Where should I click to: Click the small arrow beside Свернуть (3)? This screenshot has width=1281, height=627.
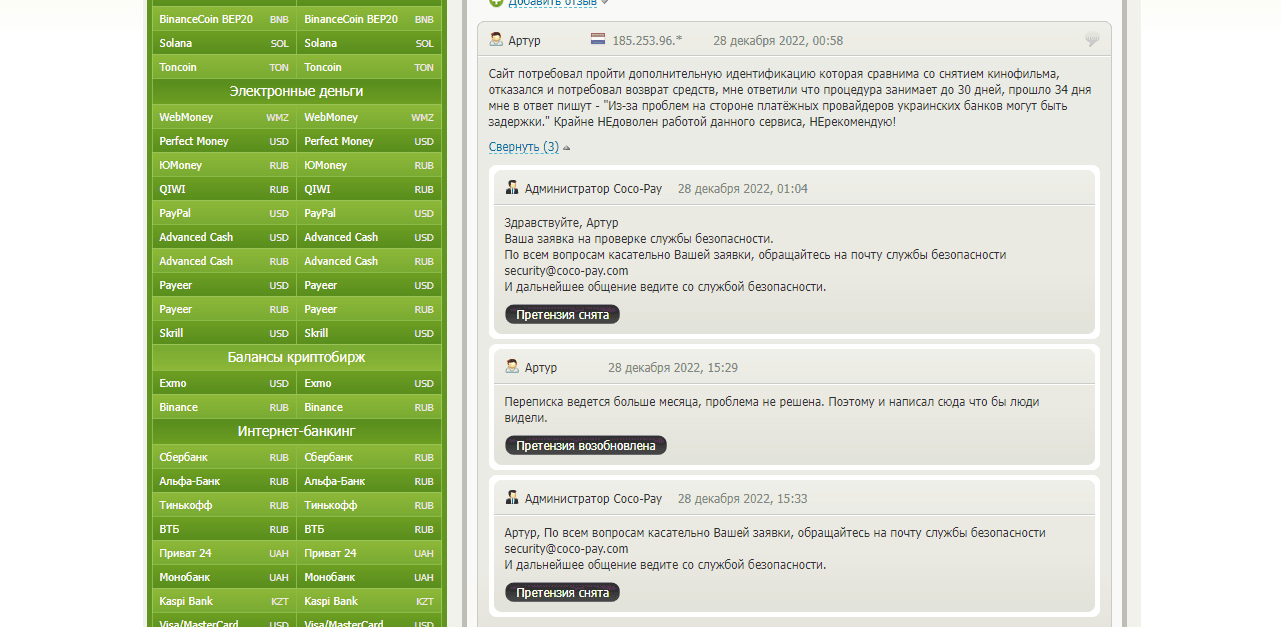[567, 148]
